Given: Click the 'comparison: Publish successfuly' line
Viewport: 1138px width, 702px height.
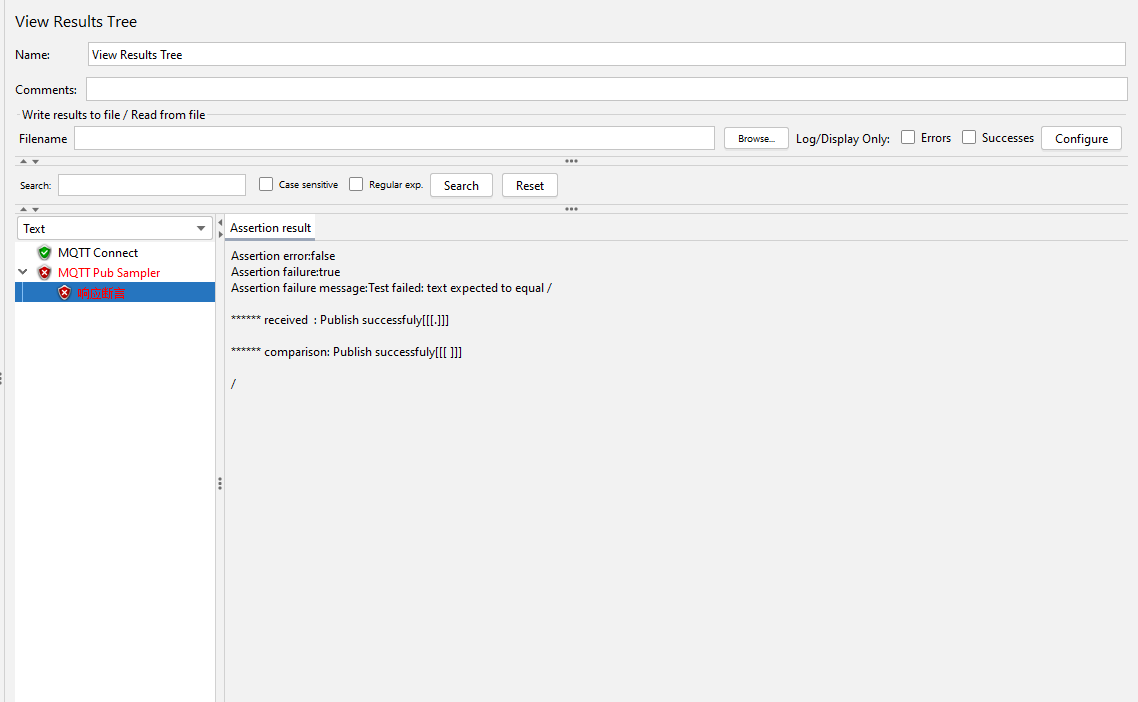Looking at the screenshot, I should [346, 351].
